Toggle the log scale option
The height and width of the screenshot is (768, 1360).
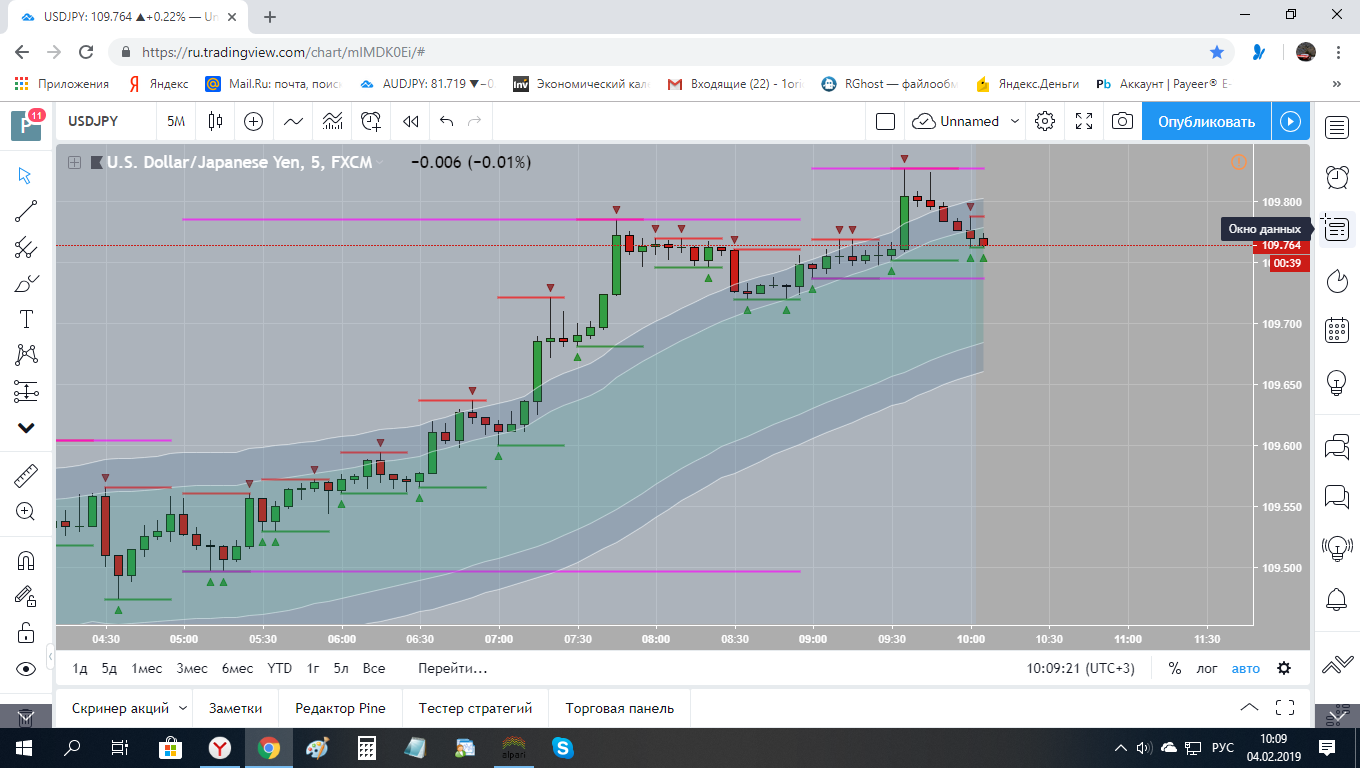click(1207, 669)
